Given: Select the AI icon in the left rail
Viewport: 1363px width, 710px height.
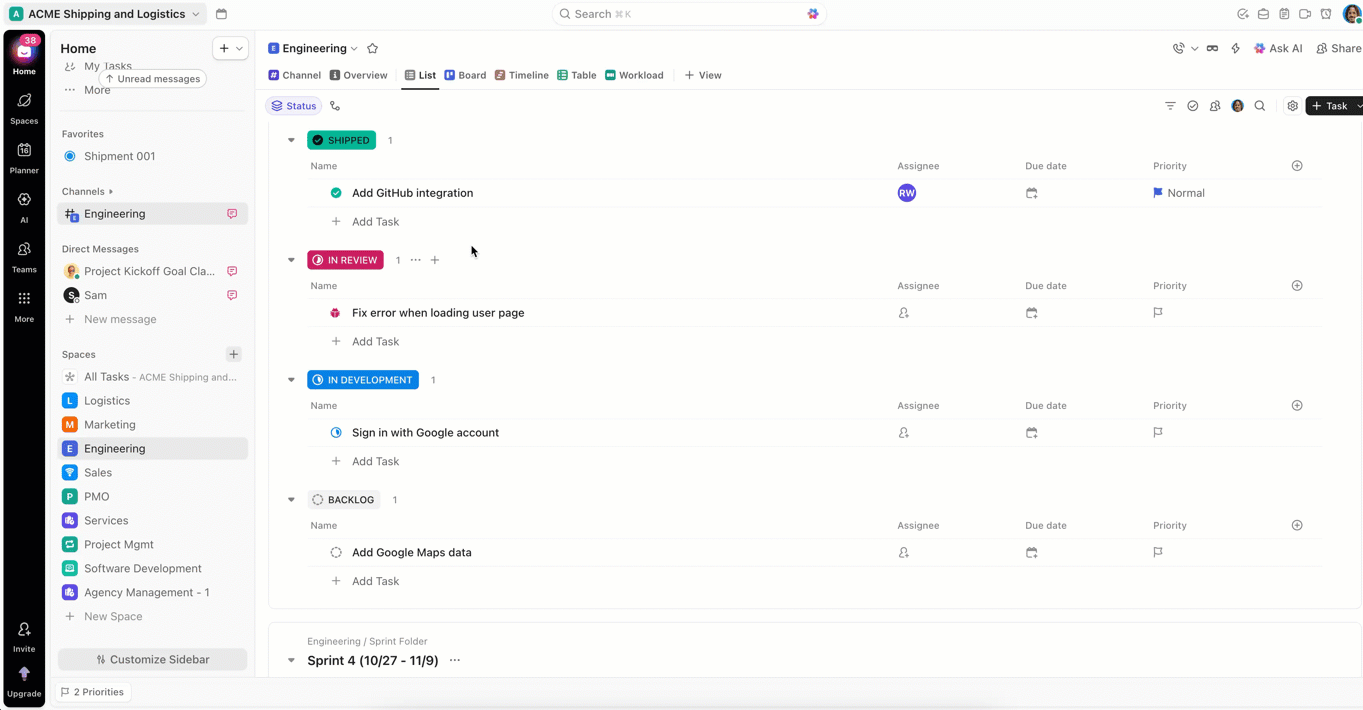Looking at the screenshot, I should 23,203.
